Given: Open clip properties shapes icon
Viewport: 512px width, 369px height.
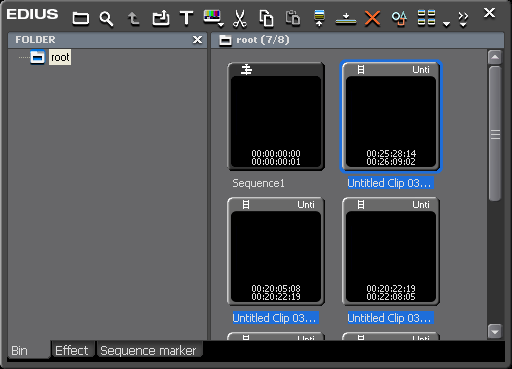Looking at the screenshot, I should click(399, 18).
